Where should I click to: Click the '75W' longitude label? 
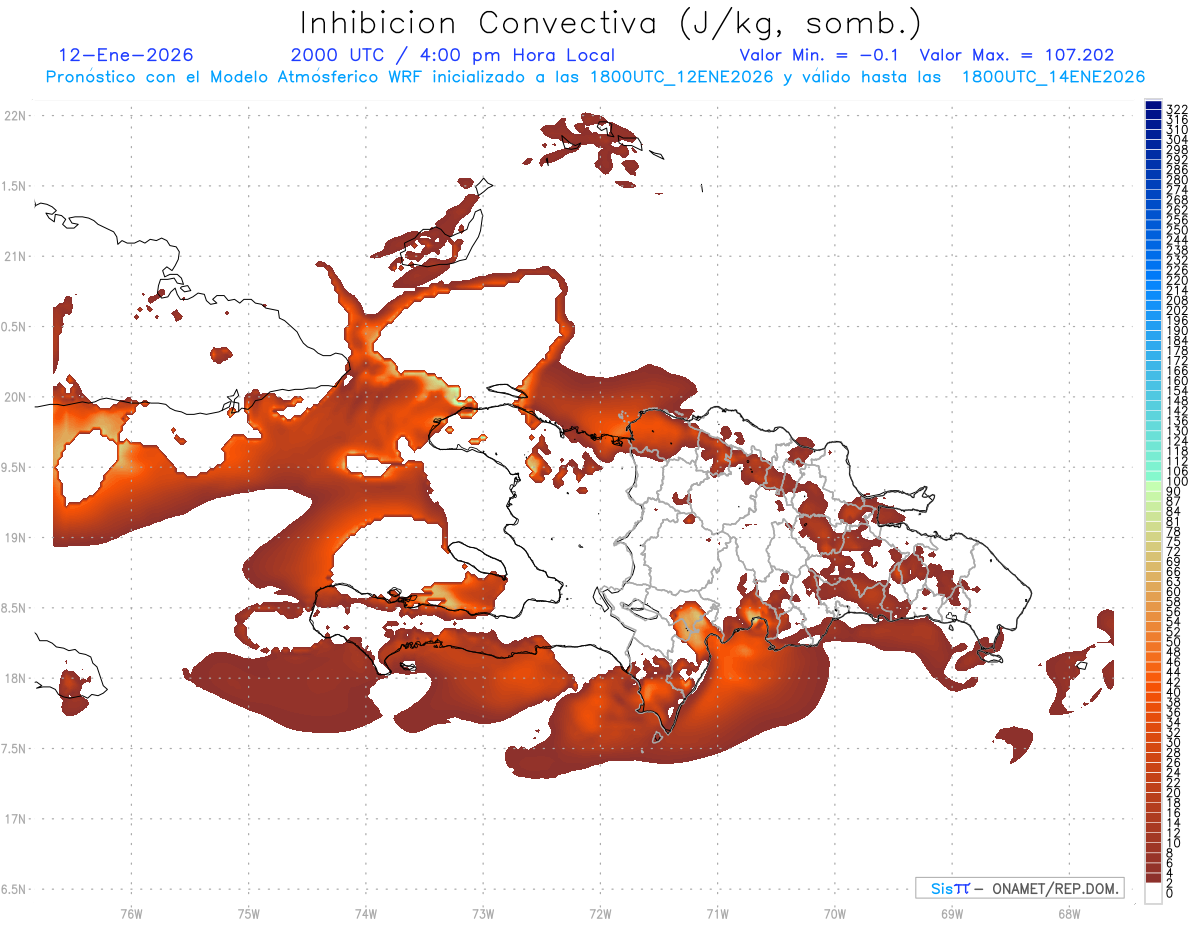248,912
